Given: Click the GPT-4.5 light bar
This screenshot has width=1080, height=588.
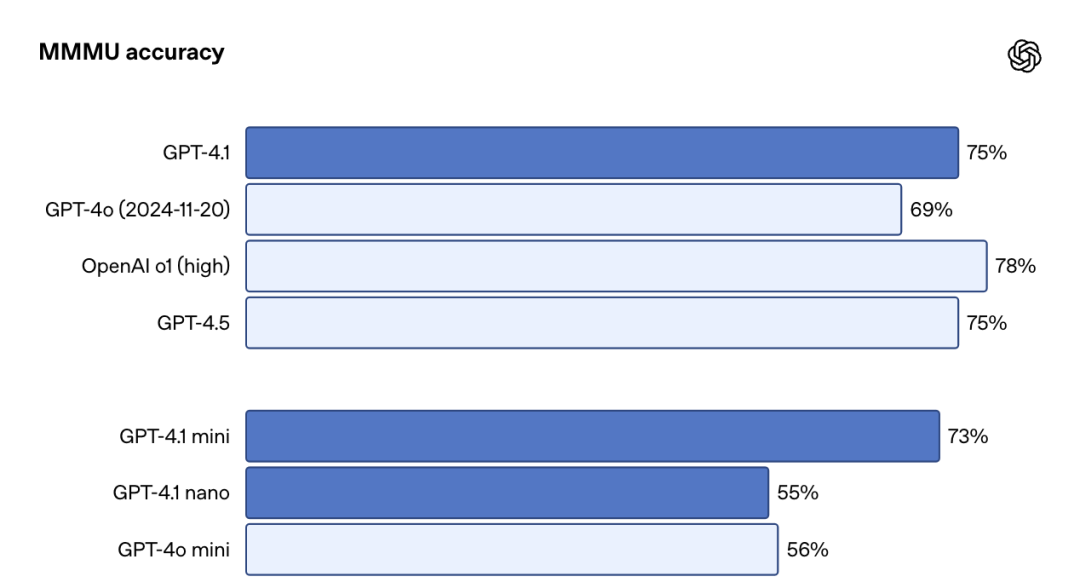Looking at the screenshot, I should [602, 323].
